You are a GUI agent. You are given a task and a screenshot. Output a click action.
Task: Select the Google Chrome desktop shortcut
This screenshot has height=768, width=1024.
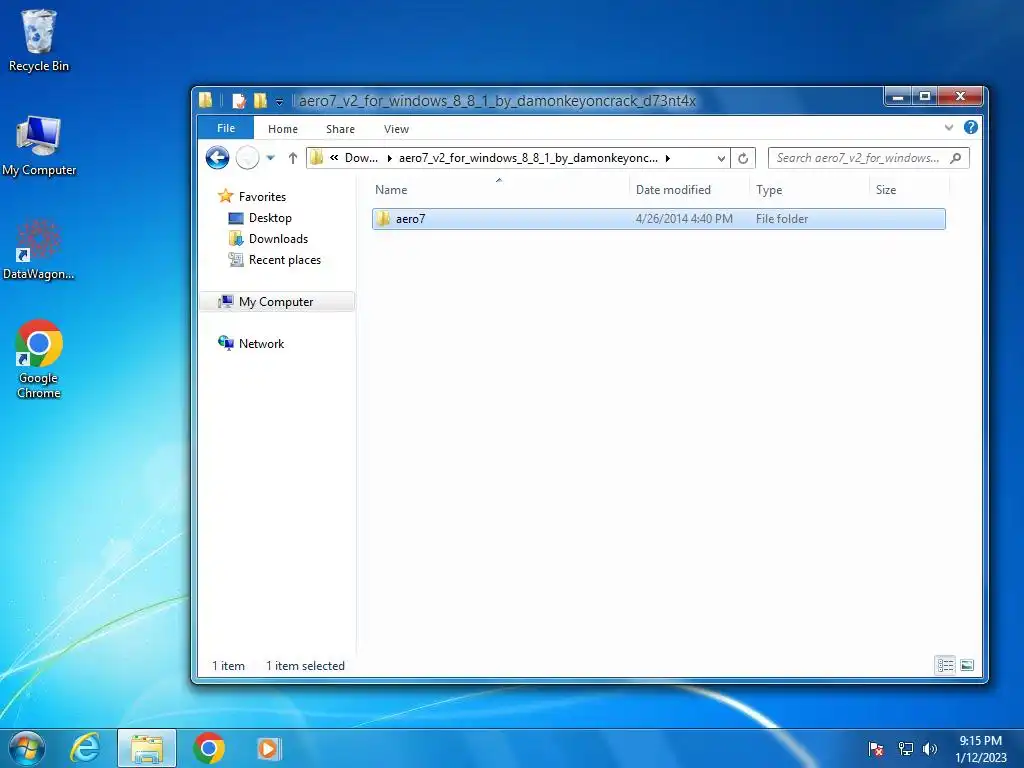pyautogui.click(x=39, y=358)
